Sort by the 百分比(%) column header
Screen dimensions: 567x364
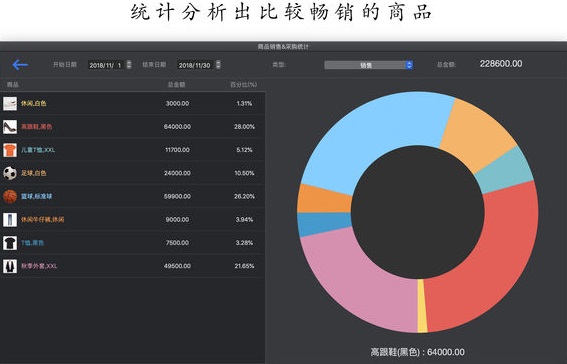(x=244, y=85)
